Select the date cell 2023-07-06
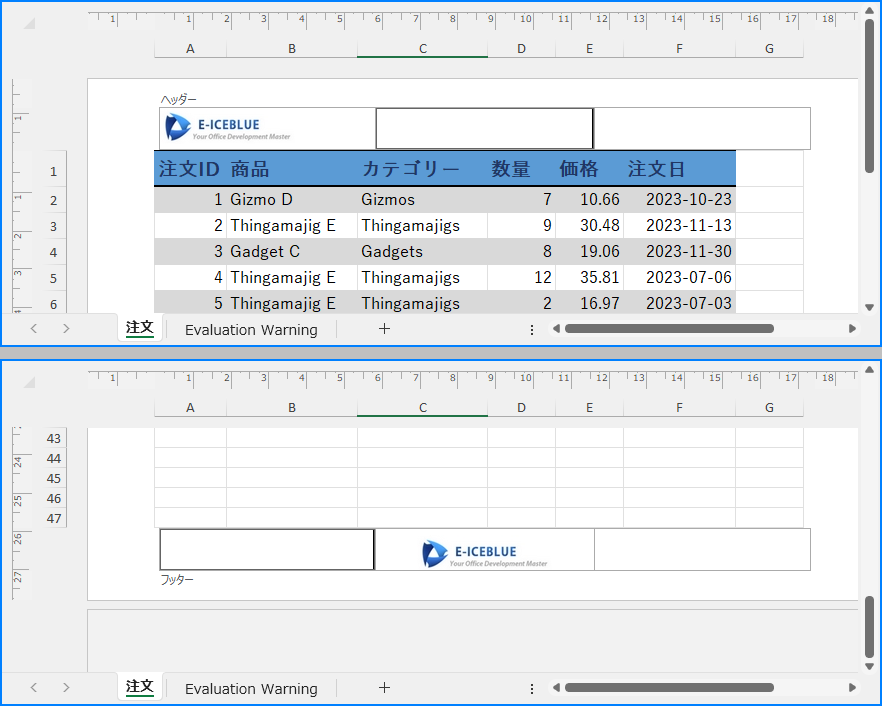Screen dimensions: 882x706 679,277
